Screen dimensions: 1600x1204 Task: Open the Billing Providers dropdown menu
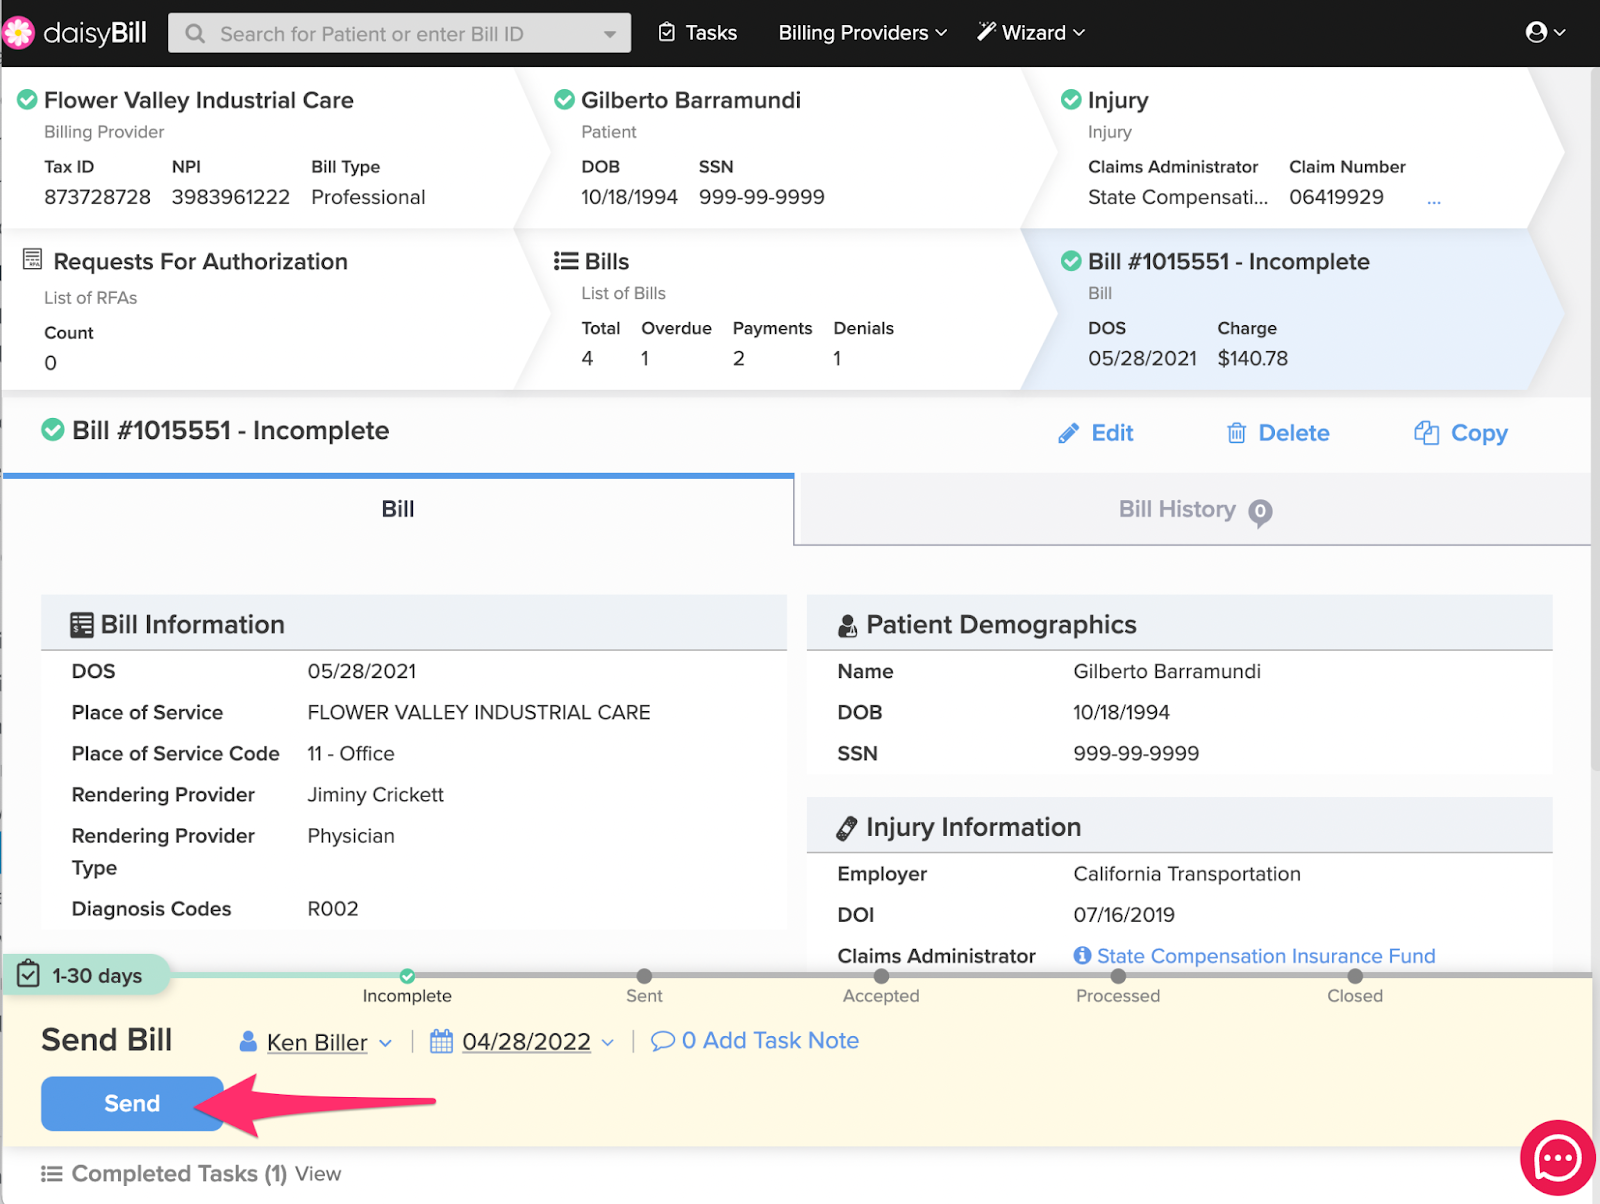point(863,33)
